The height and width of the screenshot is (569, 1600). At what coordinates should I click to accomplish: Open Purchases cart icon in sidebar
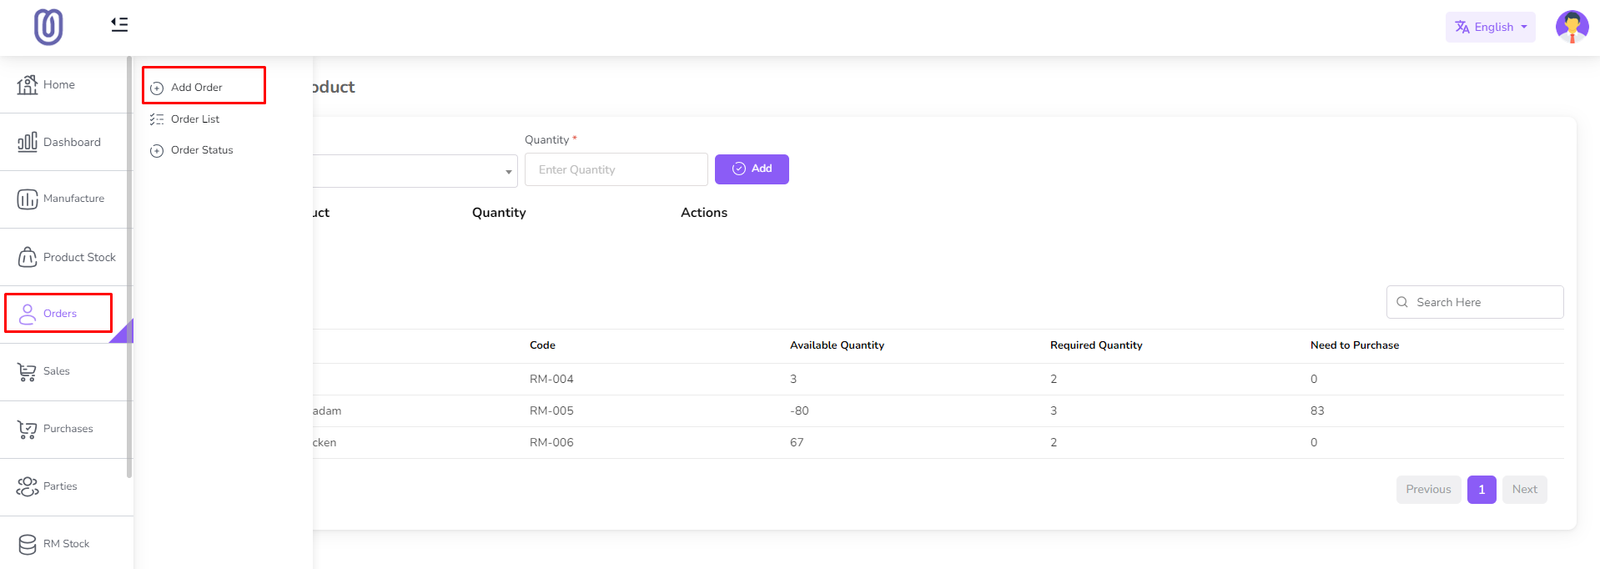[27, 429]
